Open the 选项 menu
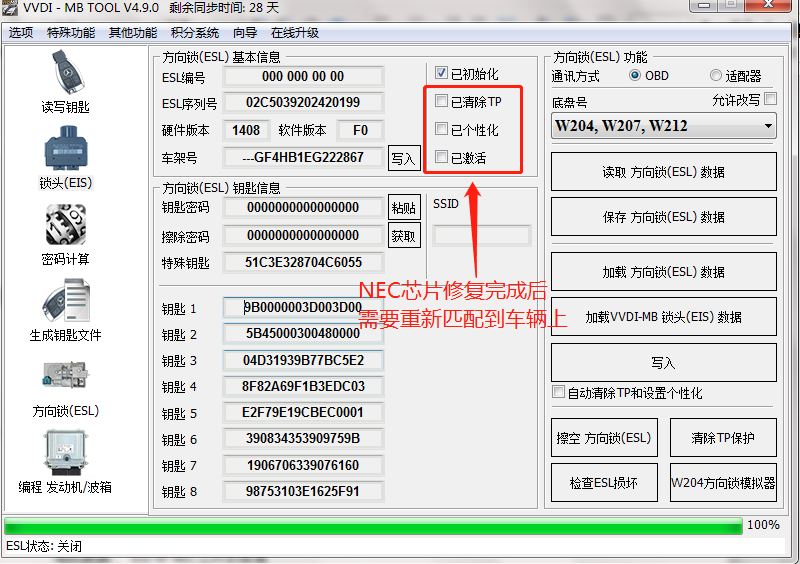This screenshot has width=800, height=564. pyautogui.click(x=21, y=33)
